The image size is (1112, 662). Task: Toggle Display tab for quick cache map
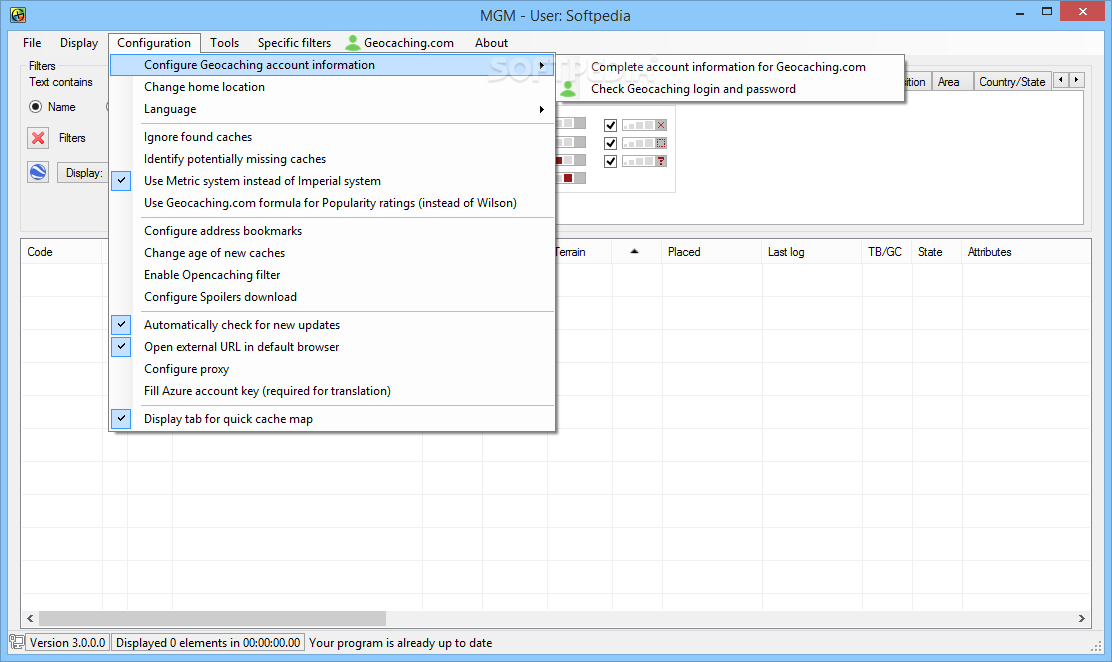click(x=332, y=419)
